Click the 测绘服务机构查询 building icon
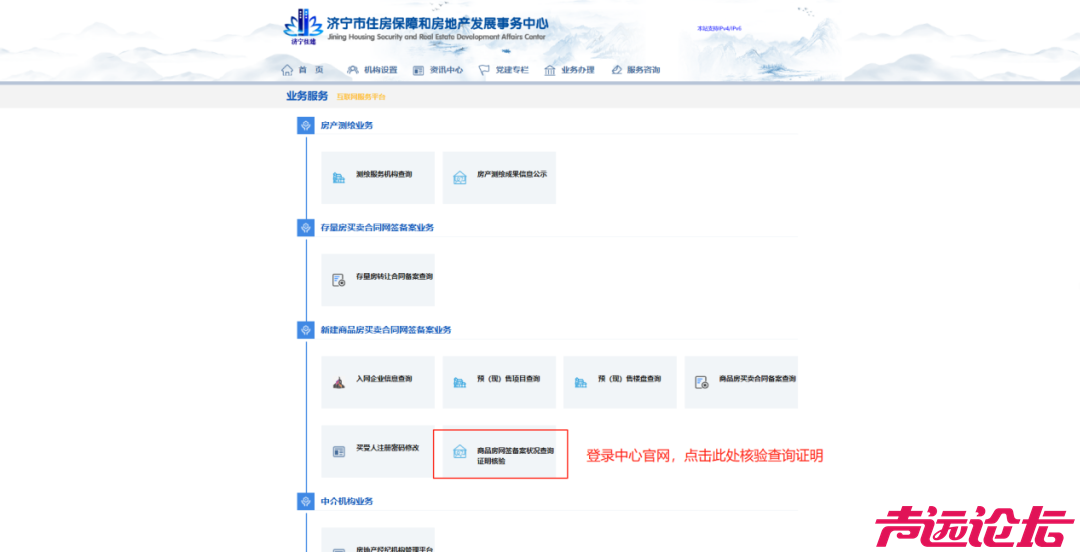 [339, 178]
